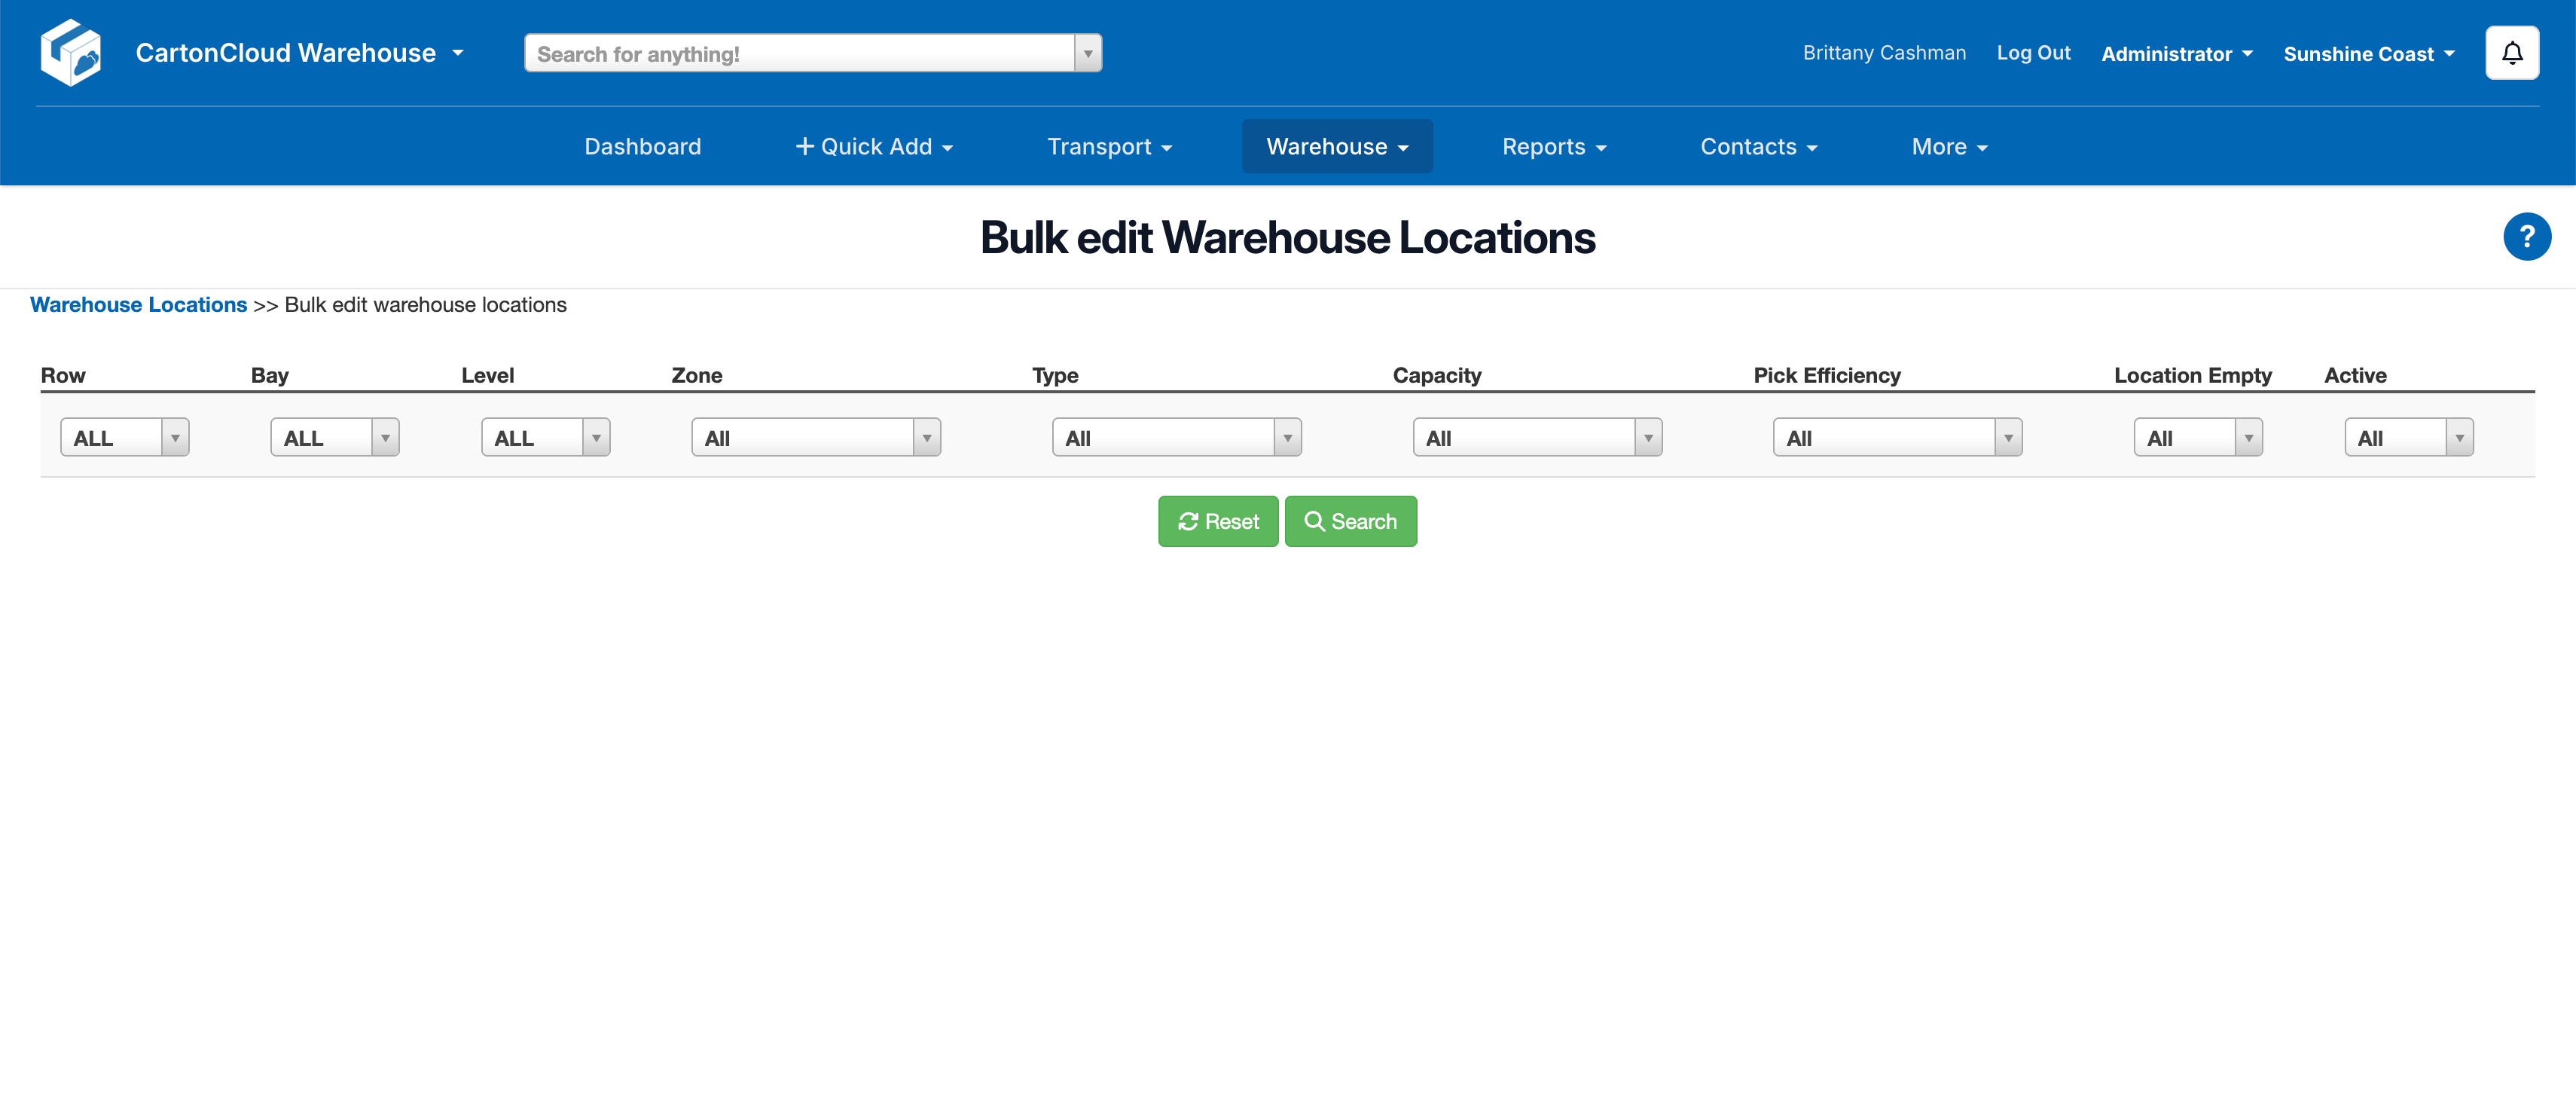Screen dimensions: 2576x1112
Task: Focus the Search for anything field
Action: pyautogui.click(x=800, y=54)
